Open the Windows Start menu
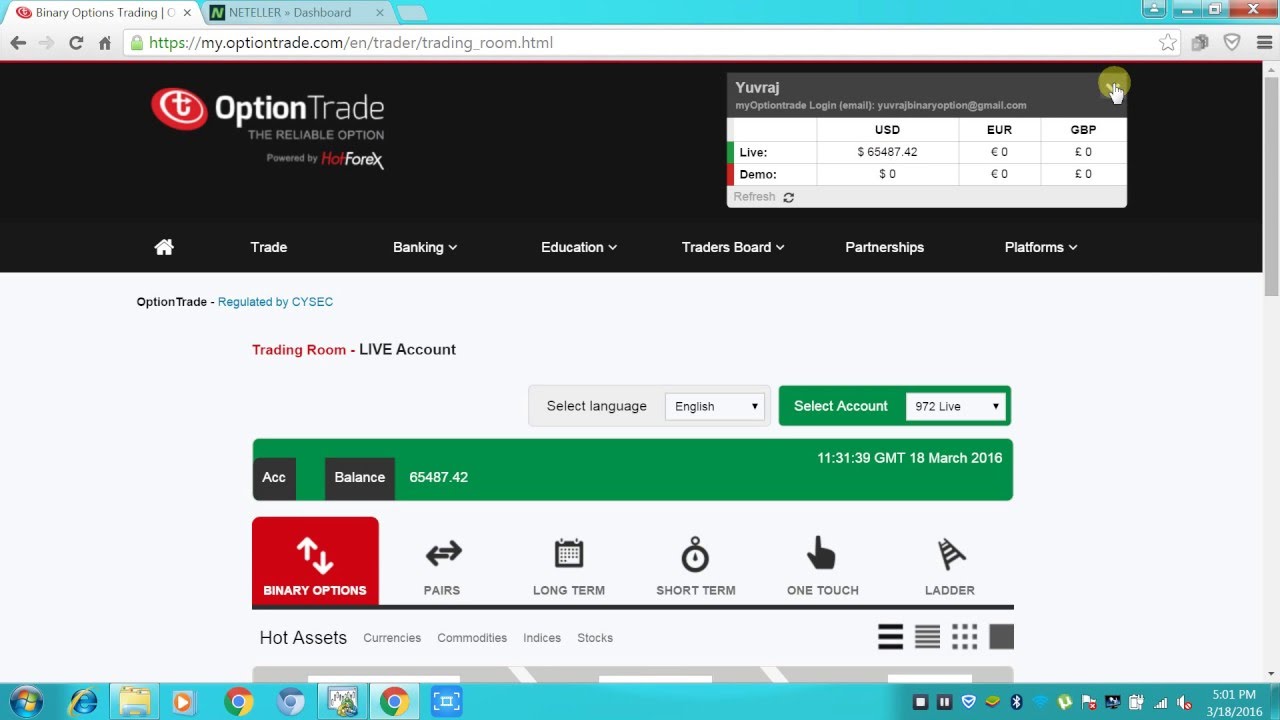The width and height of the screenshot is (1280, 720). tap(26, 702)
